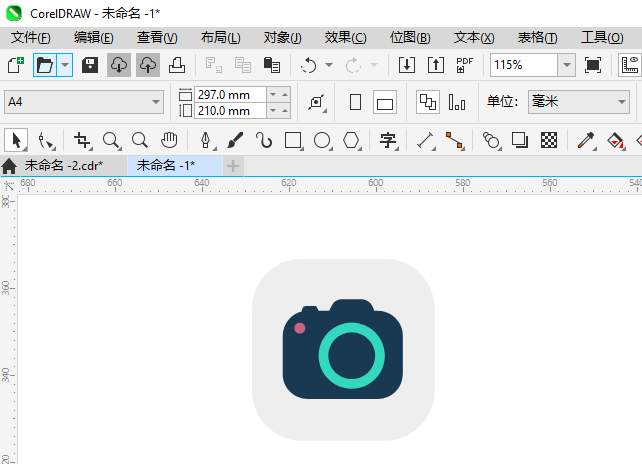Image resolution: width=642 pixels, height=464 pixels.
Task: Select the Crop tool
Action: click(x=82, y=140)
